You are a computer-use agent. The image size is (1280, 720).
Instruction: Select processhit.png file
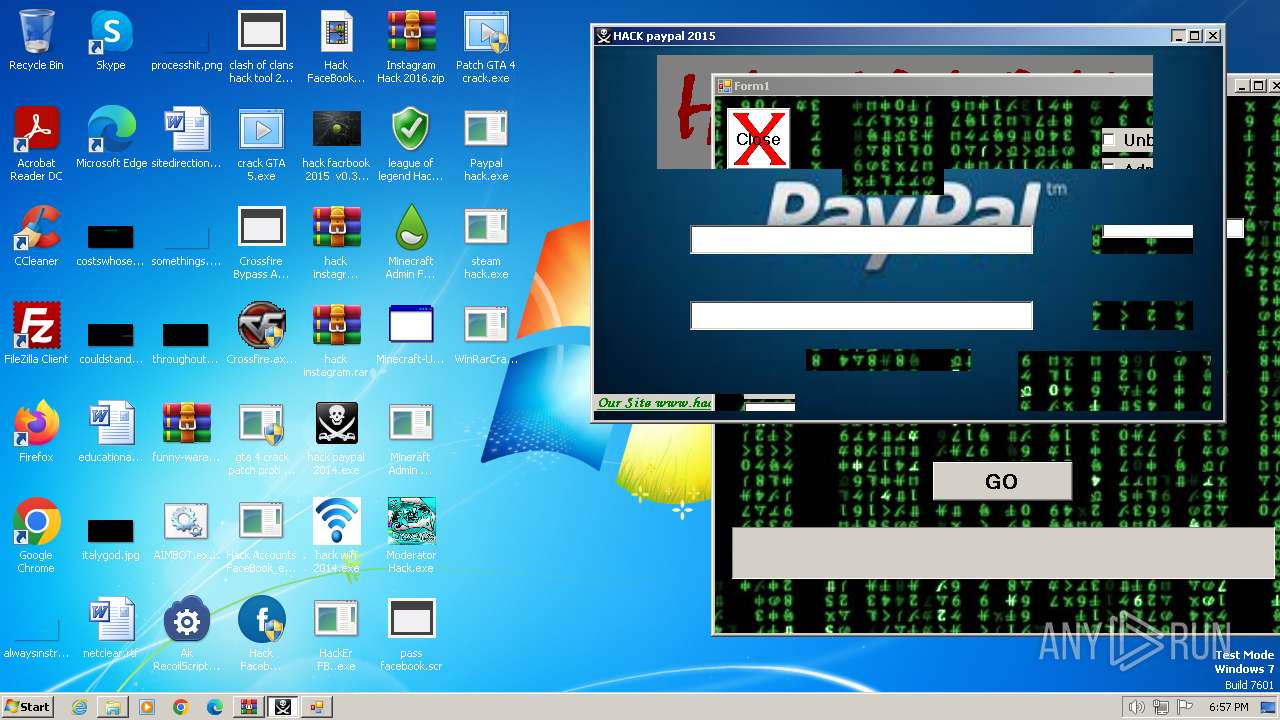186,40
